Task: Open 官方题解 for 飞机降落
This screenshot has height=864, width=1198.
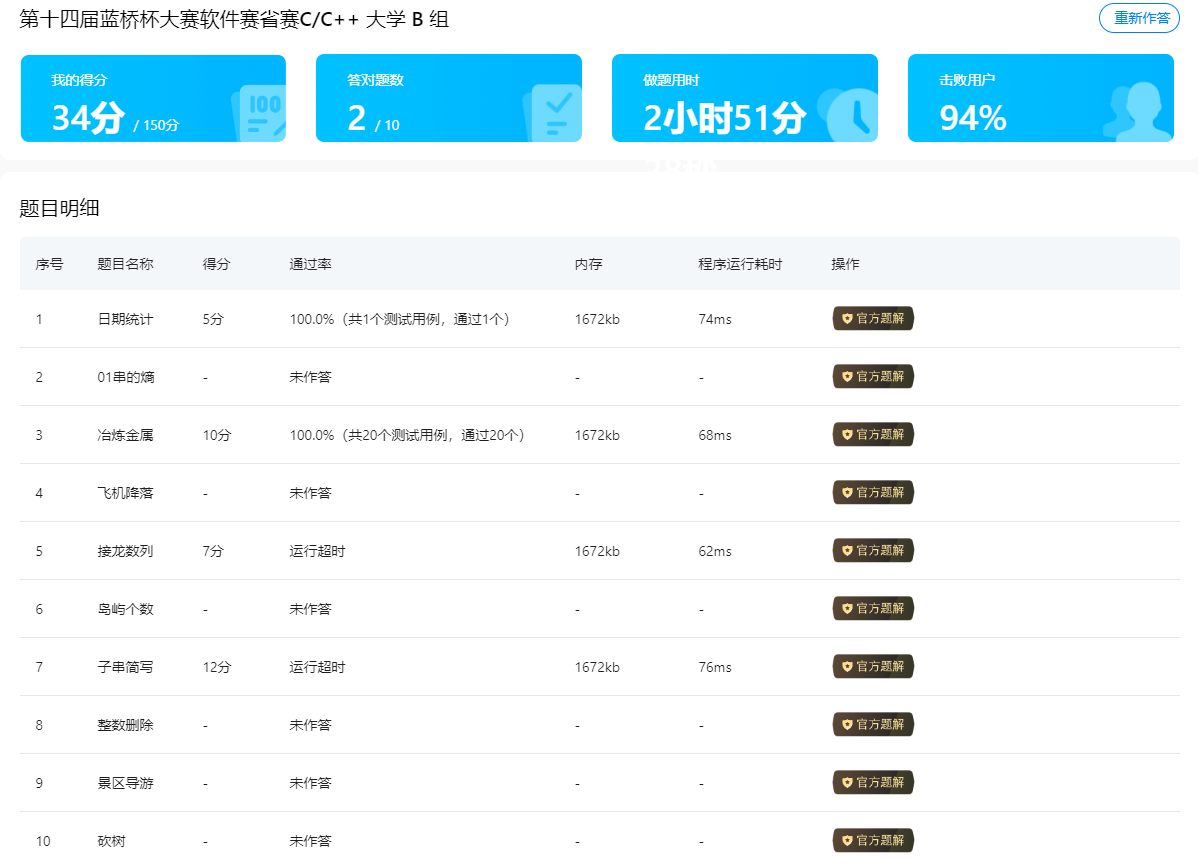Action: [x=873, y=493]
